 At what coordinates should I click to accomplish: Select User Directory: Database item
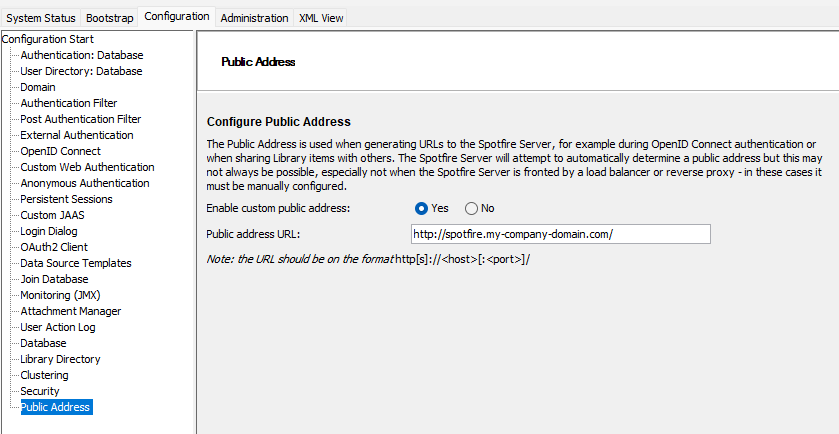81,71
